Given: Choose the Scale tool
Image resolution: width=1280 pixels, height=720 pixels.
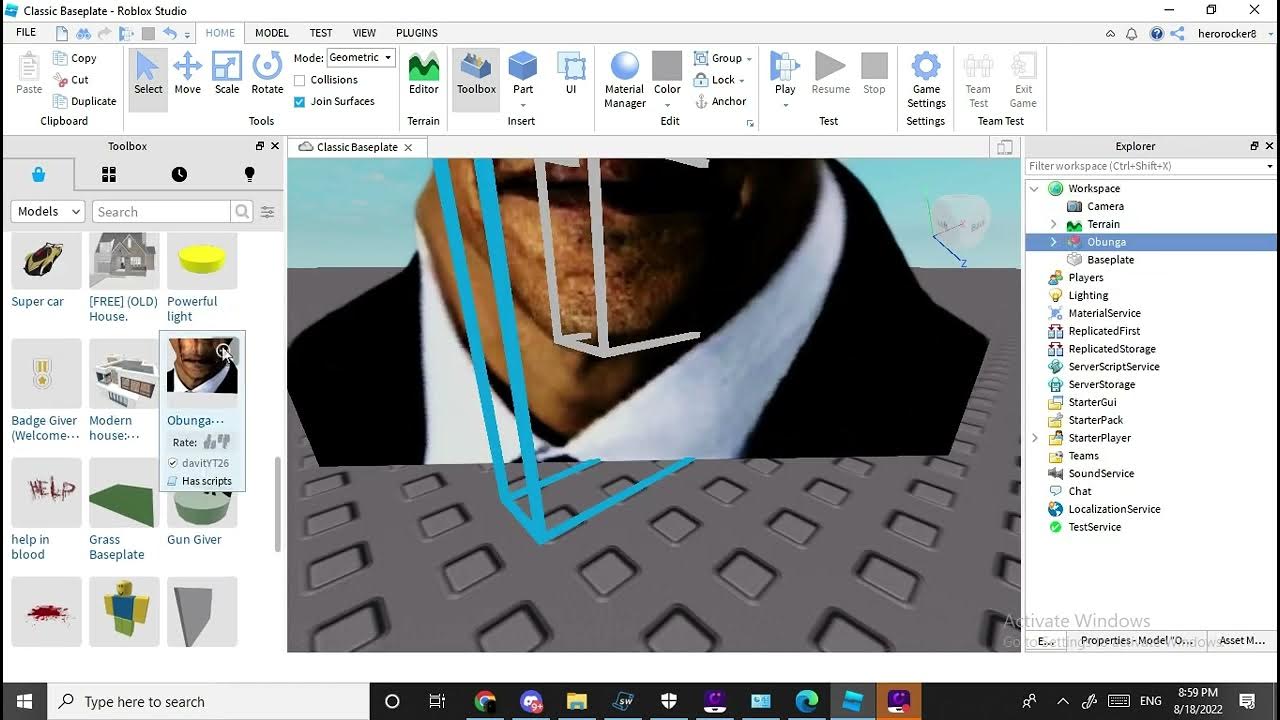Looking at the screenshot, I should click(227, 74).
